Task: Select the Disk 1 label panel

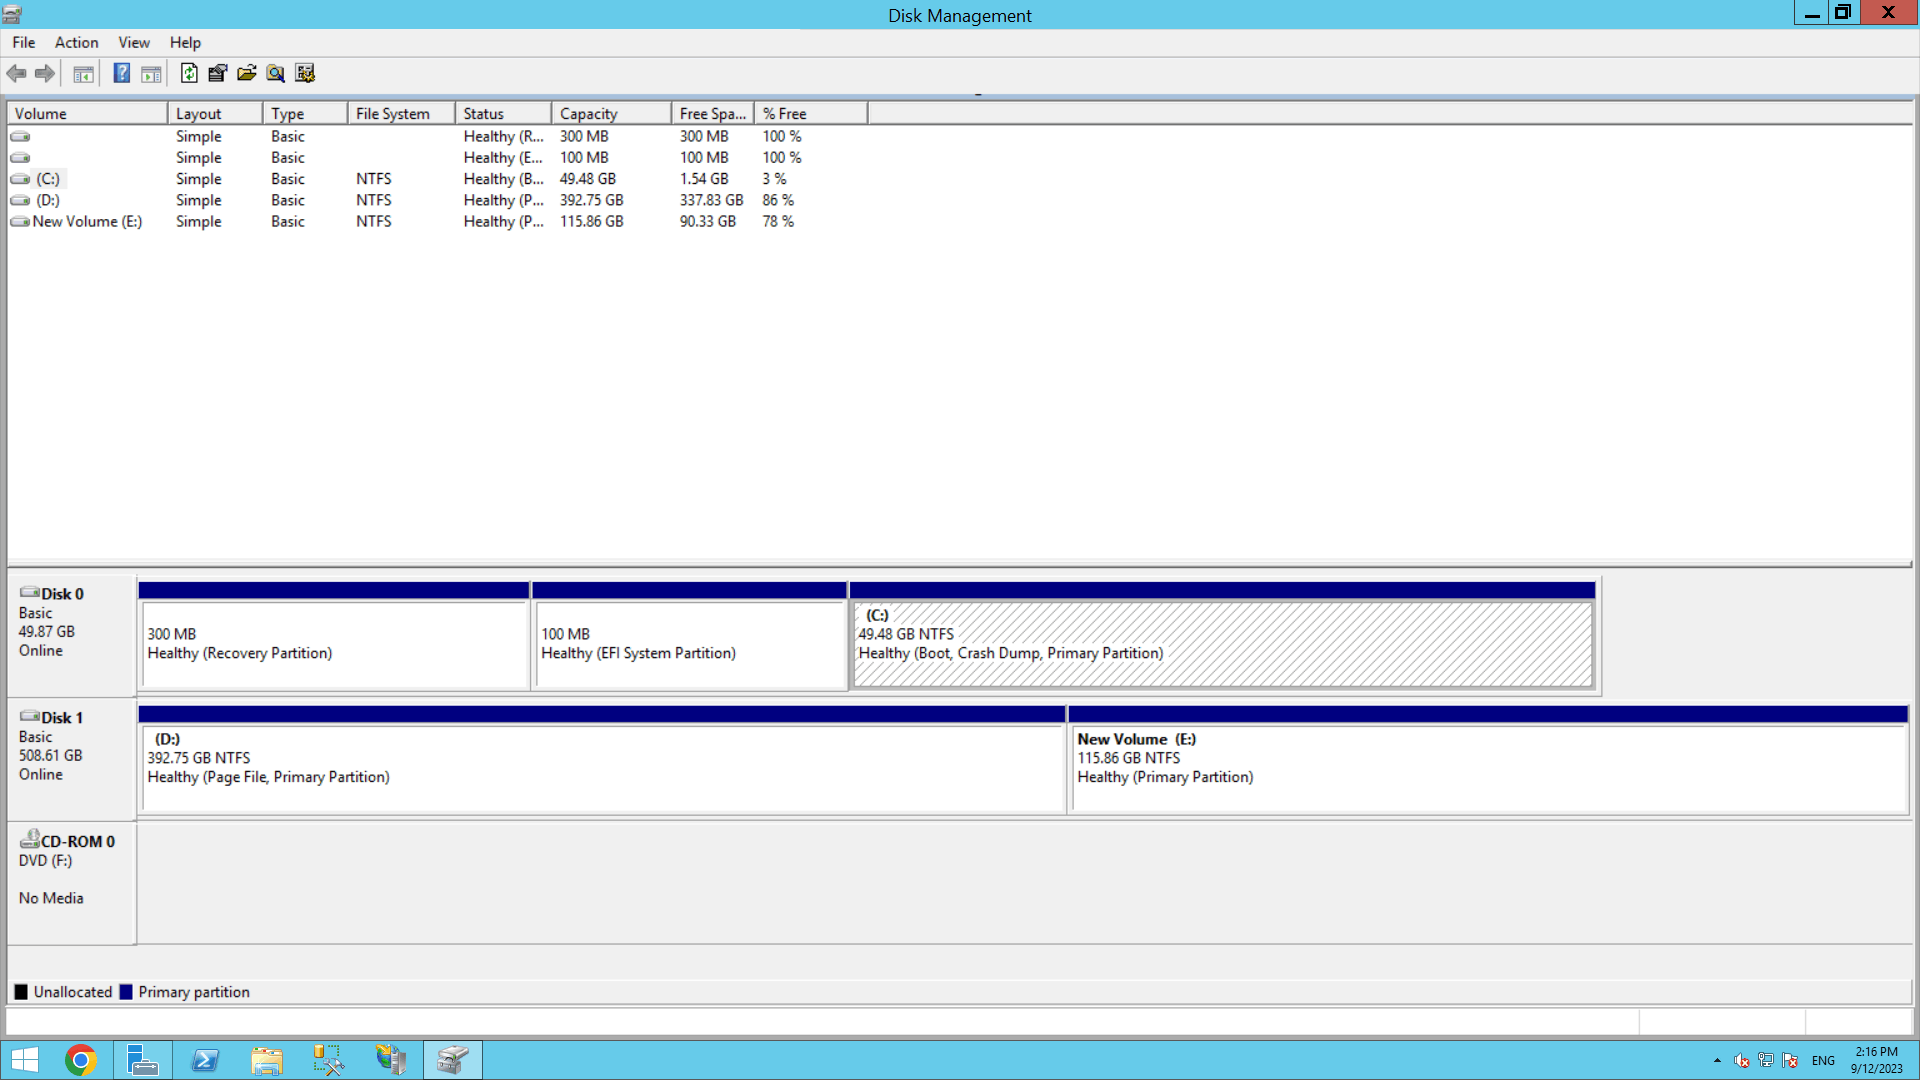Action: 72,760
